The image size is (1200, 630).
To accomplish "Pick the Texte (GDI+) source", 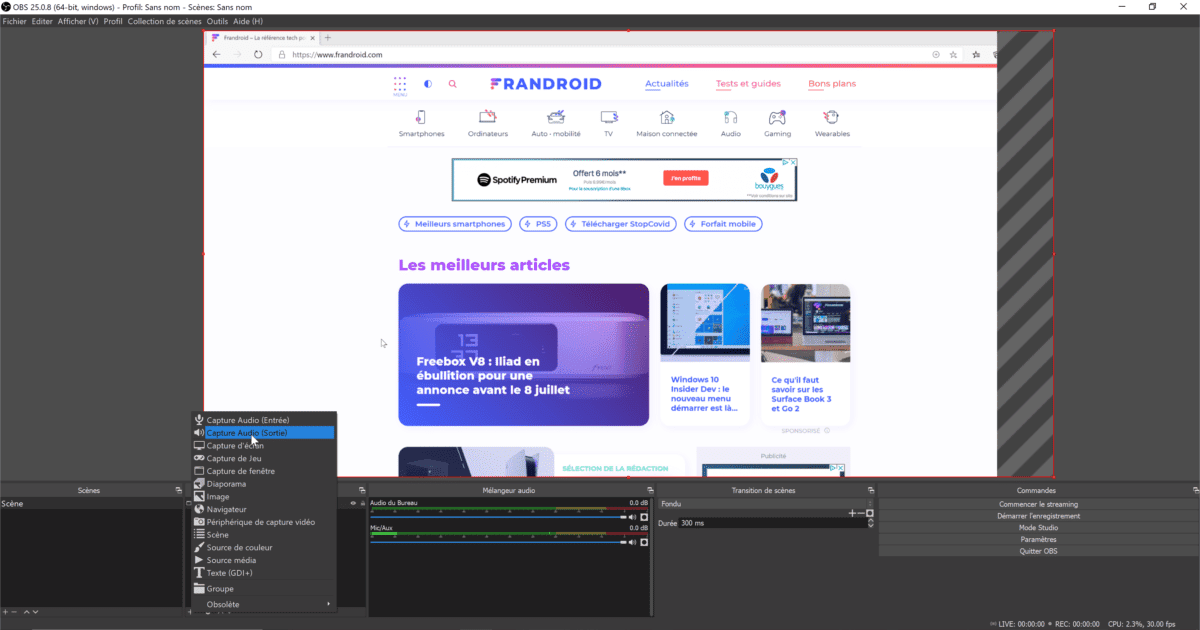I will (x=229, y=573).
